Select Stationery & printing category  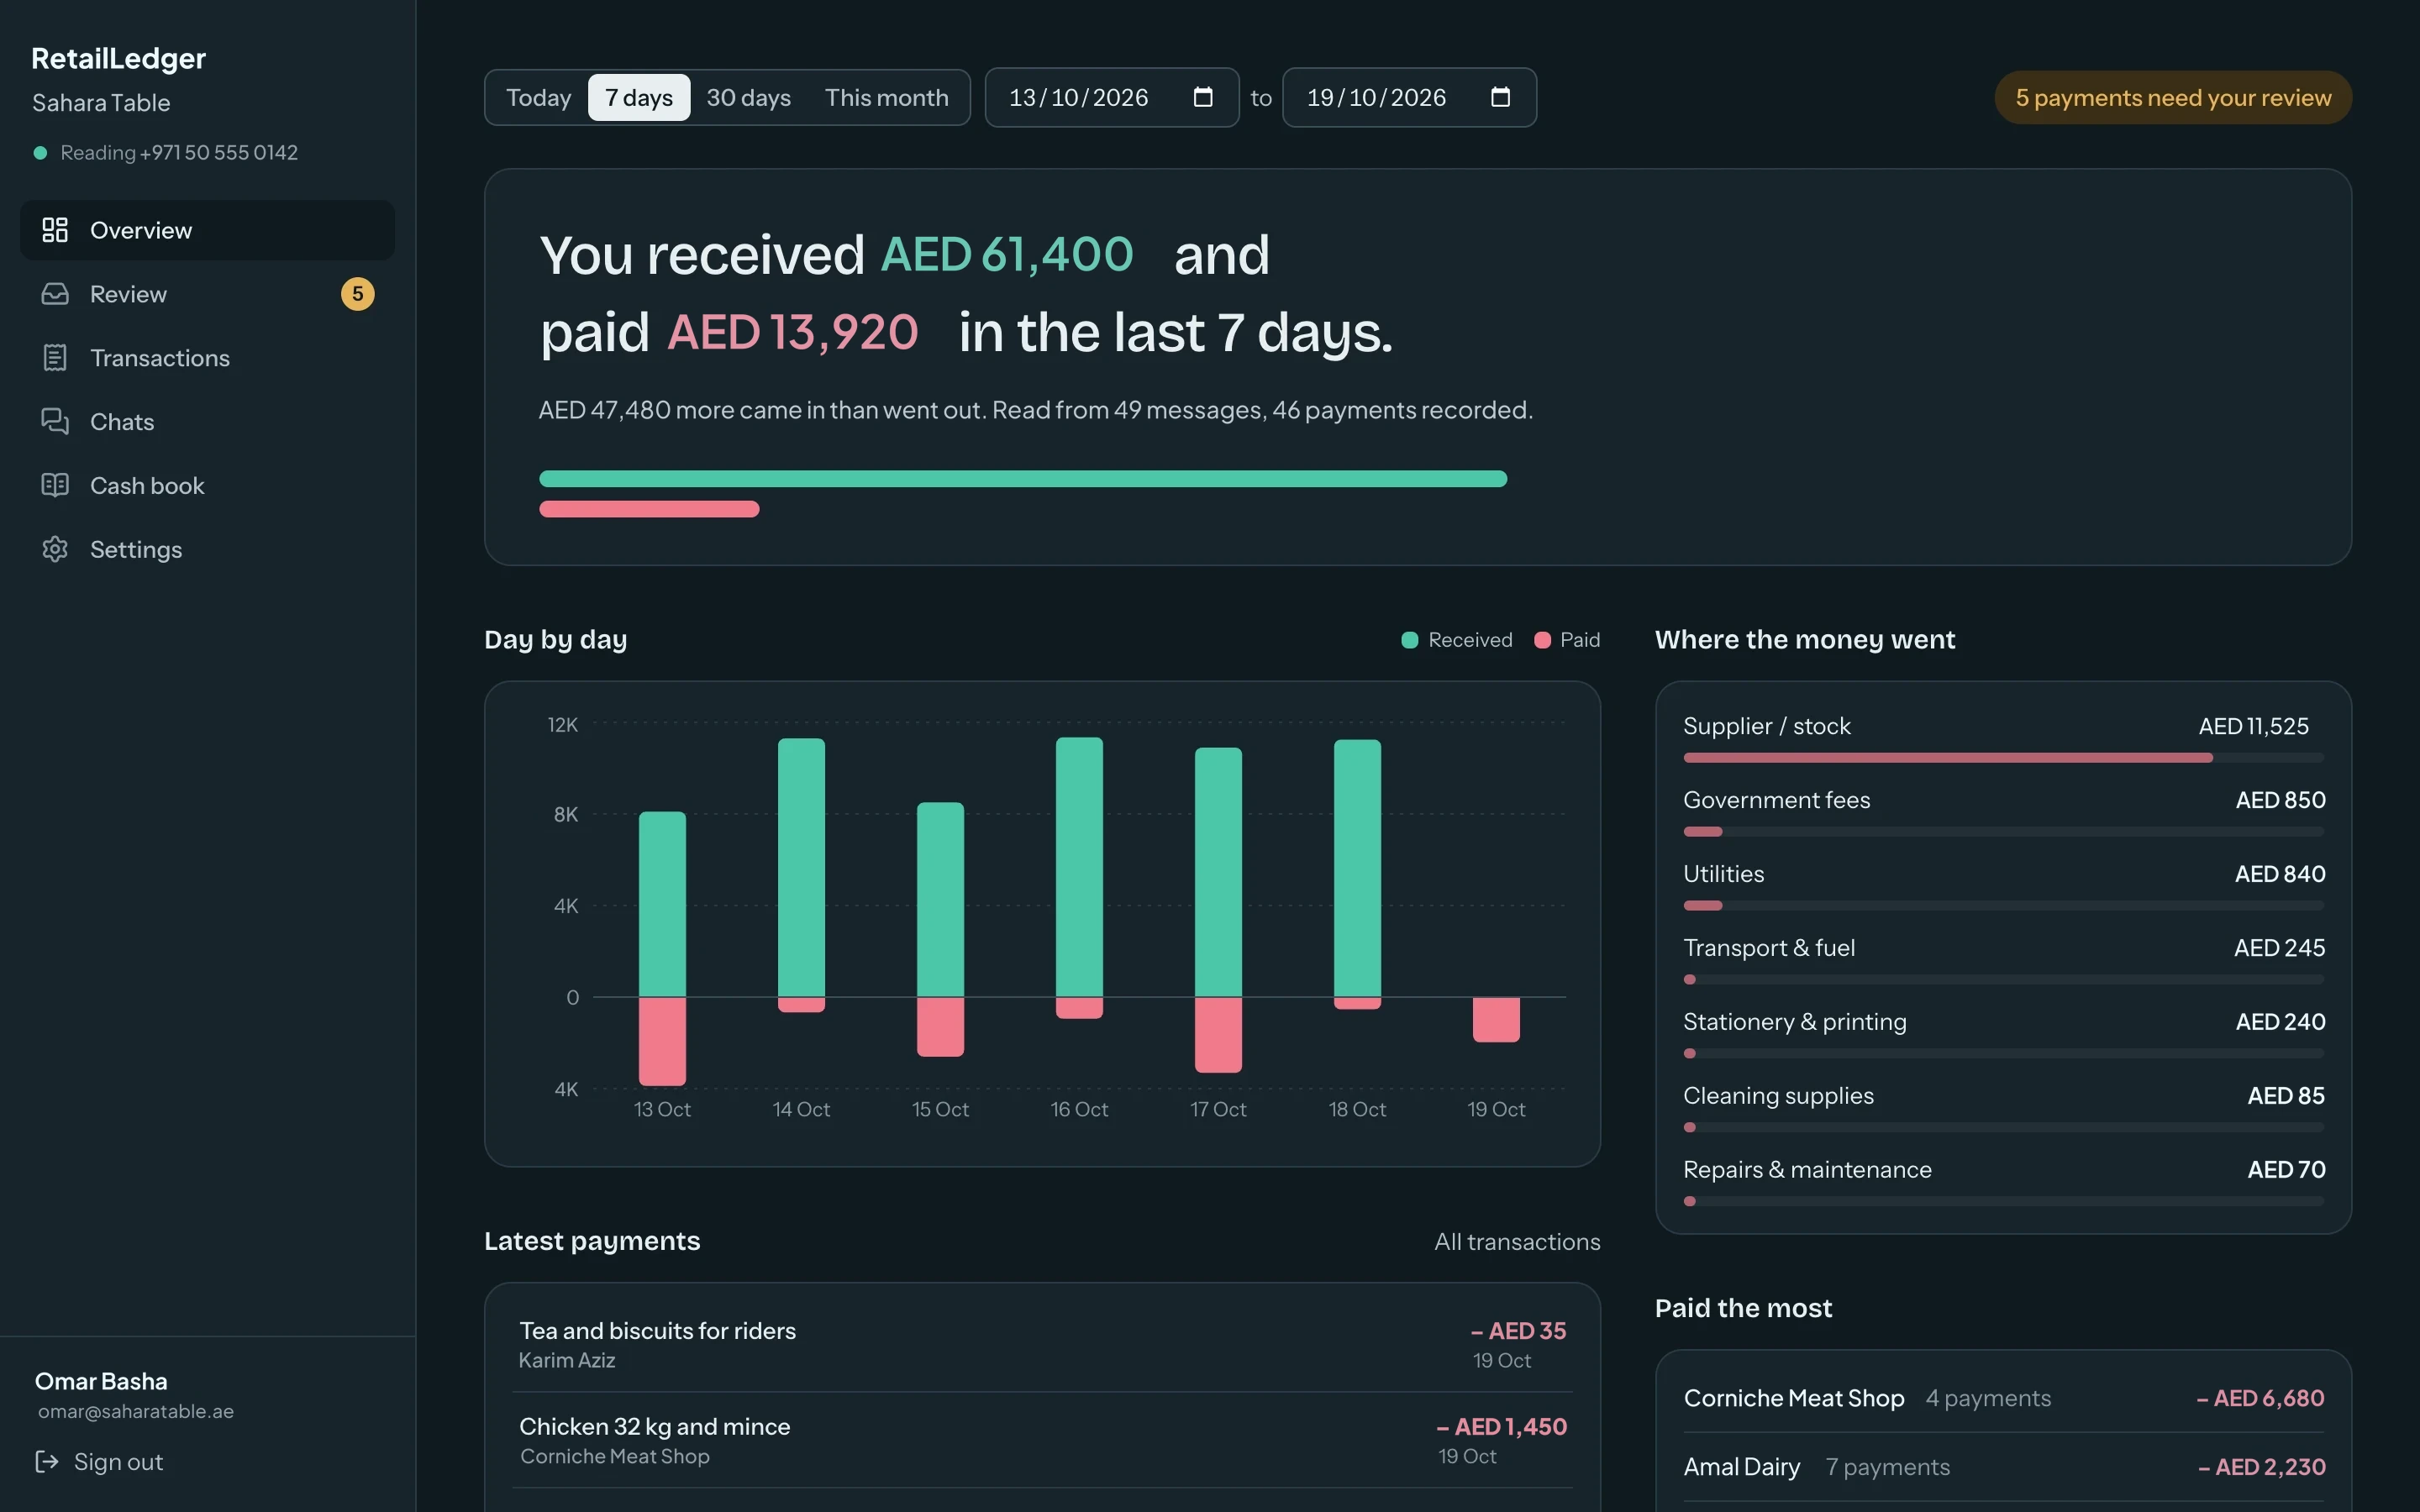coord(2003,1034)
